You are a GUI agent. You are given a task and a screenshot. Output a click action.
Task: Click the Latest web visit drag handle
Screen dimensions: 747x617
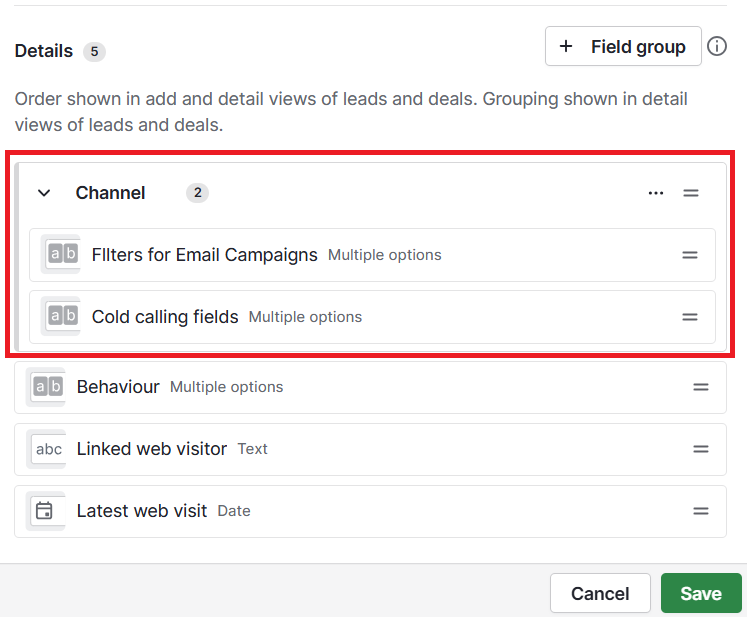(x=701, y=511)
